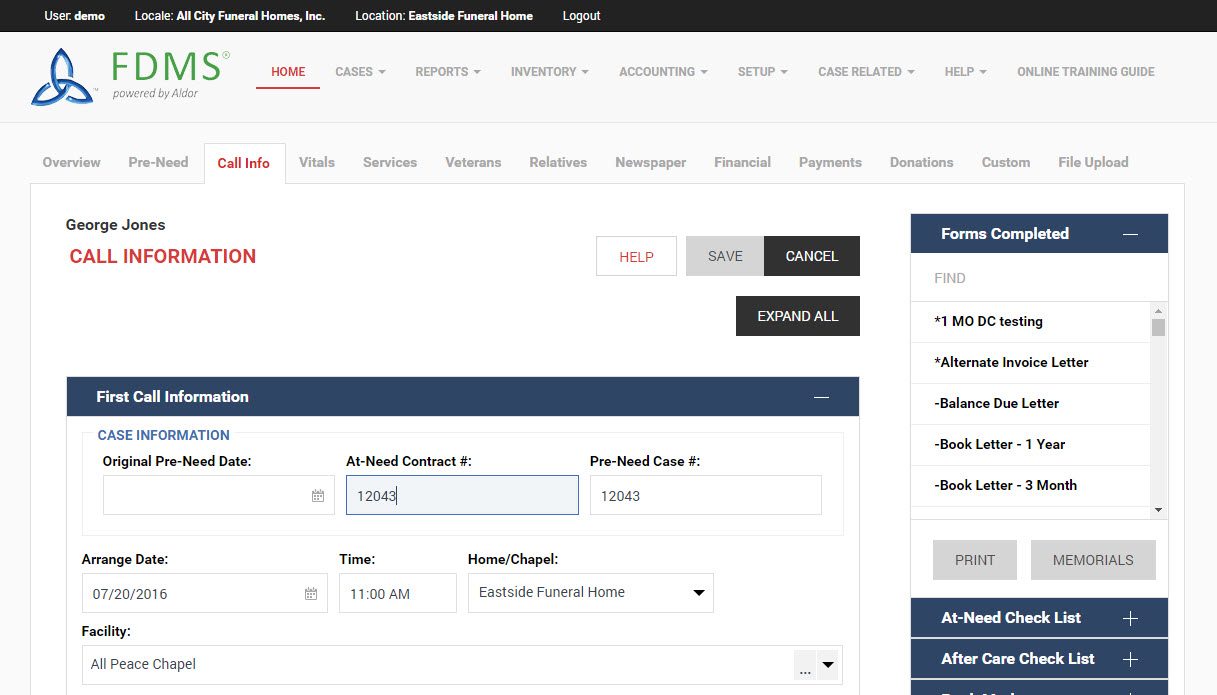Screen dimensions: 1217x695
Task: Click the Expand All button
Action: click(x=797, y=316)
